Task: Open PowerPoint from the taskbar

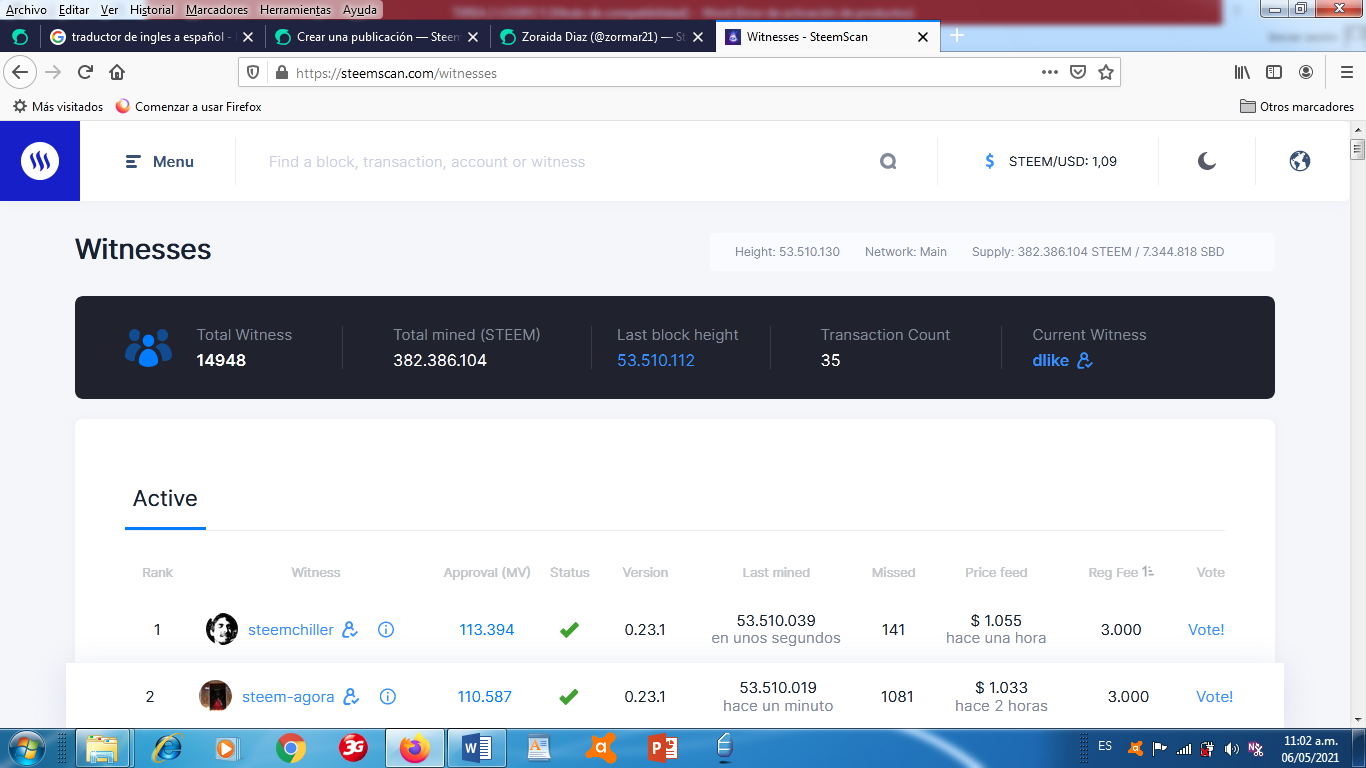Action: click(662, 747)
